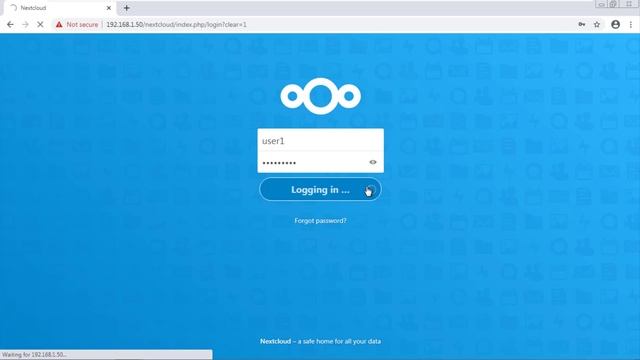Minimize the browser window
Viewport: 640px width, 360px height.
point(600,4)
